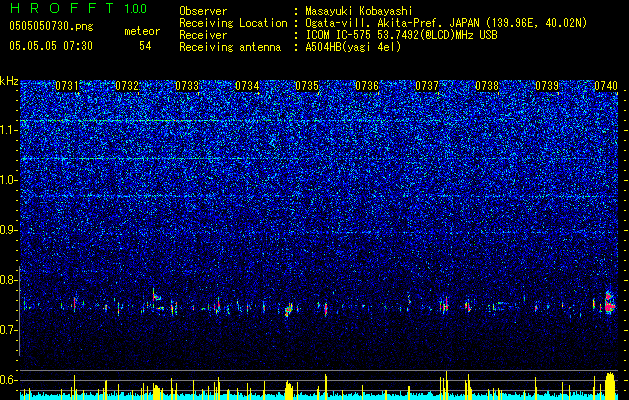Select the observer name Masayuki Kobayashi
This screenshot has width=629, height=400.
coord(359,11)
